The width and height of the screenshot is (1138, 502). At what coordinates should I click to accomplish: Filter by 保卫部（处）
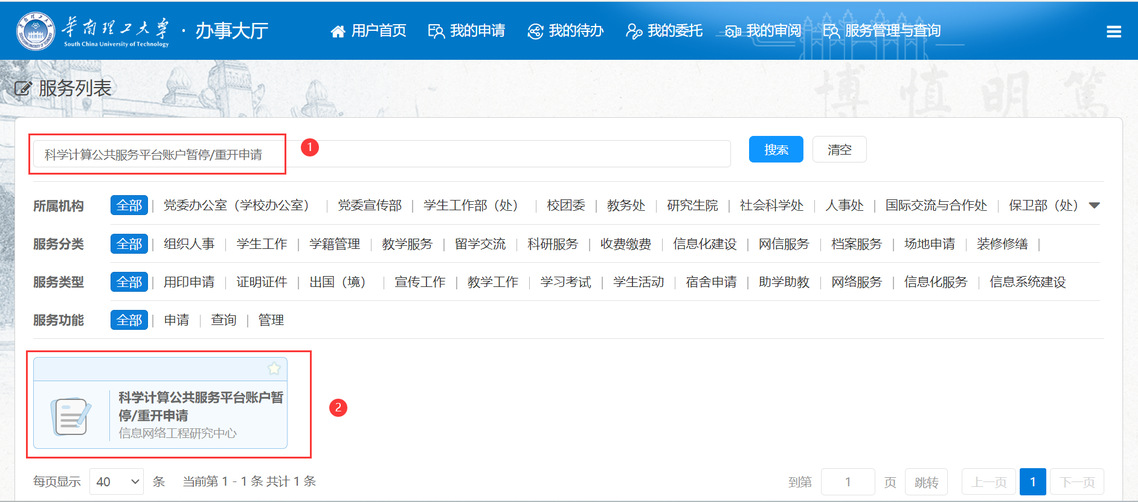(x=1044, y=205)
